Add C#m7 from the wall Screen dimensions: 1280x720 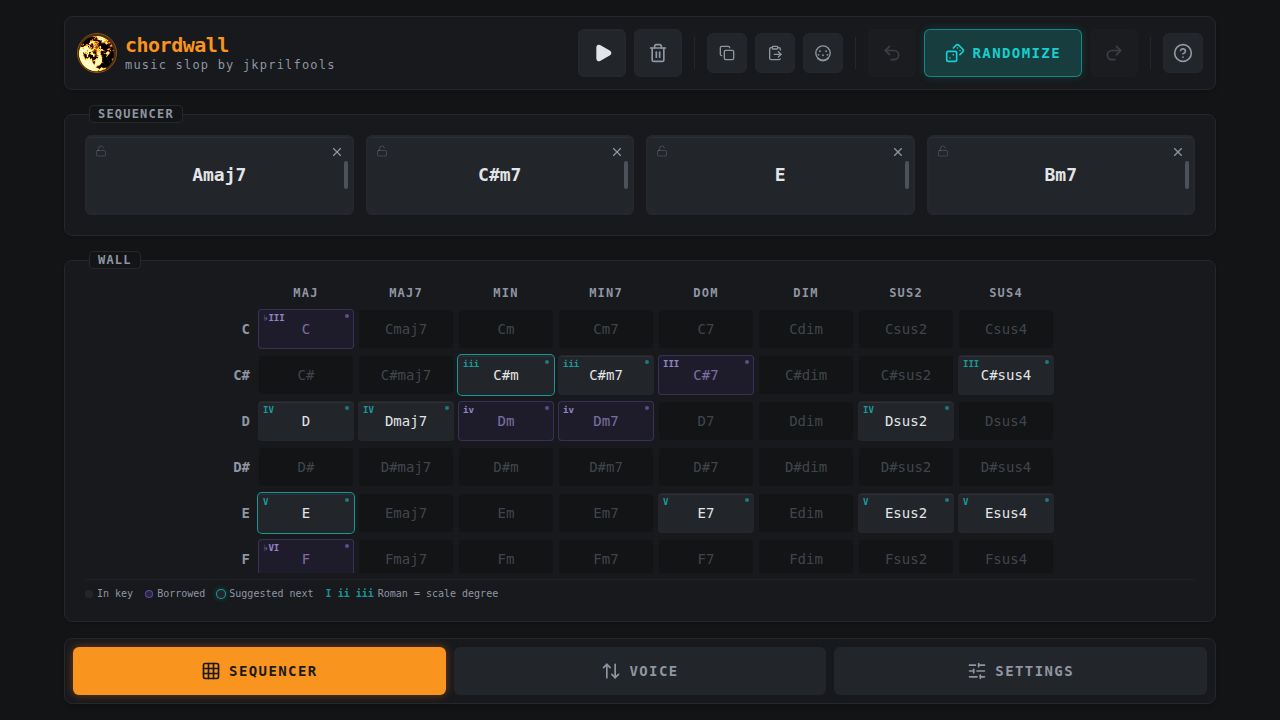(606, 375)
